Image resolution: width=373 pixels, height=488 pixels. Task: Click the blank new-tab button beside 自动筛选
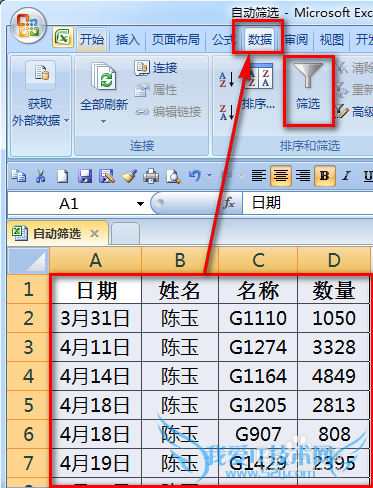tap(125, 234)
